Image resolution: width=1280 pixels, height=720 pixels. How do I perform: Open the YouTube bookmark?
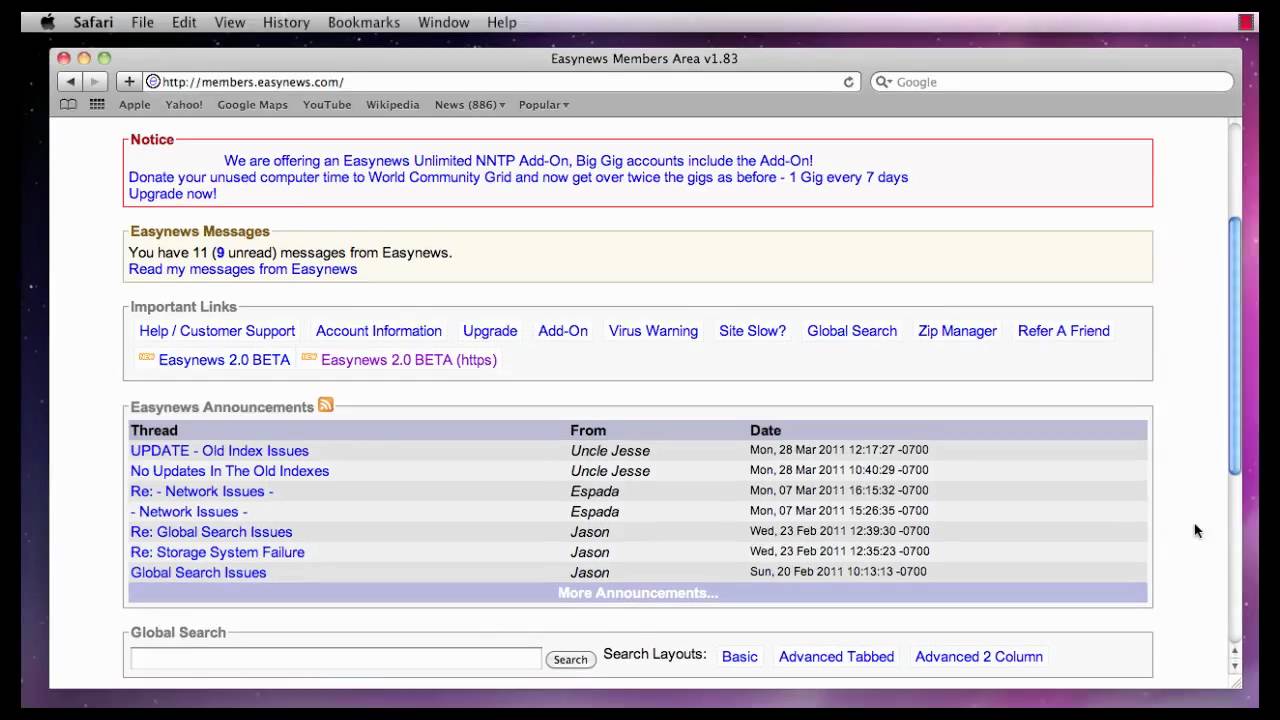327,105
